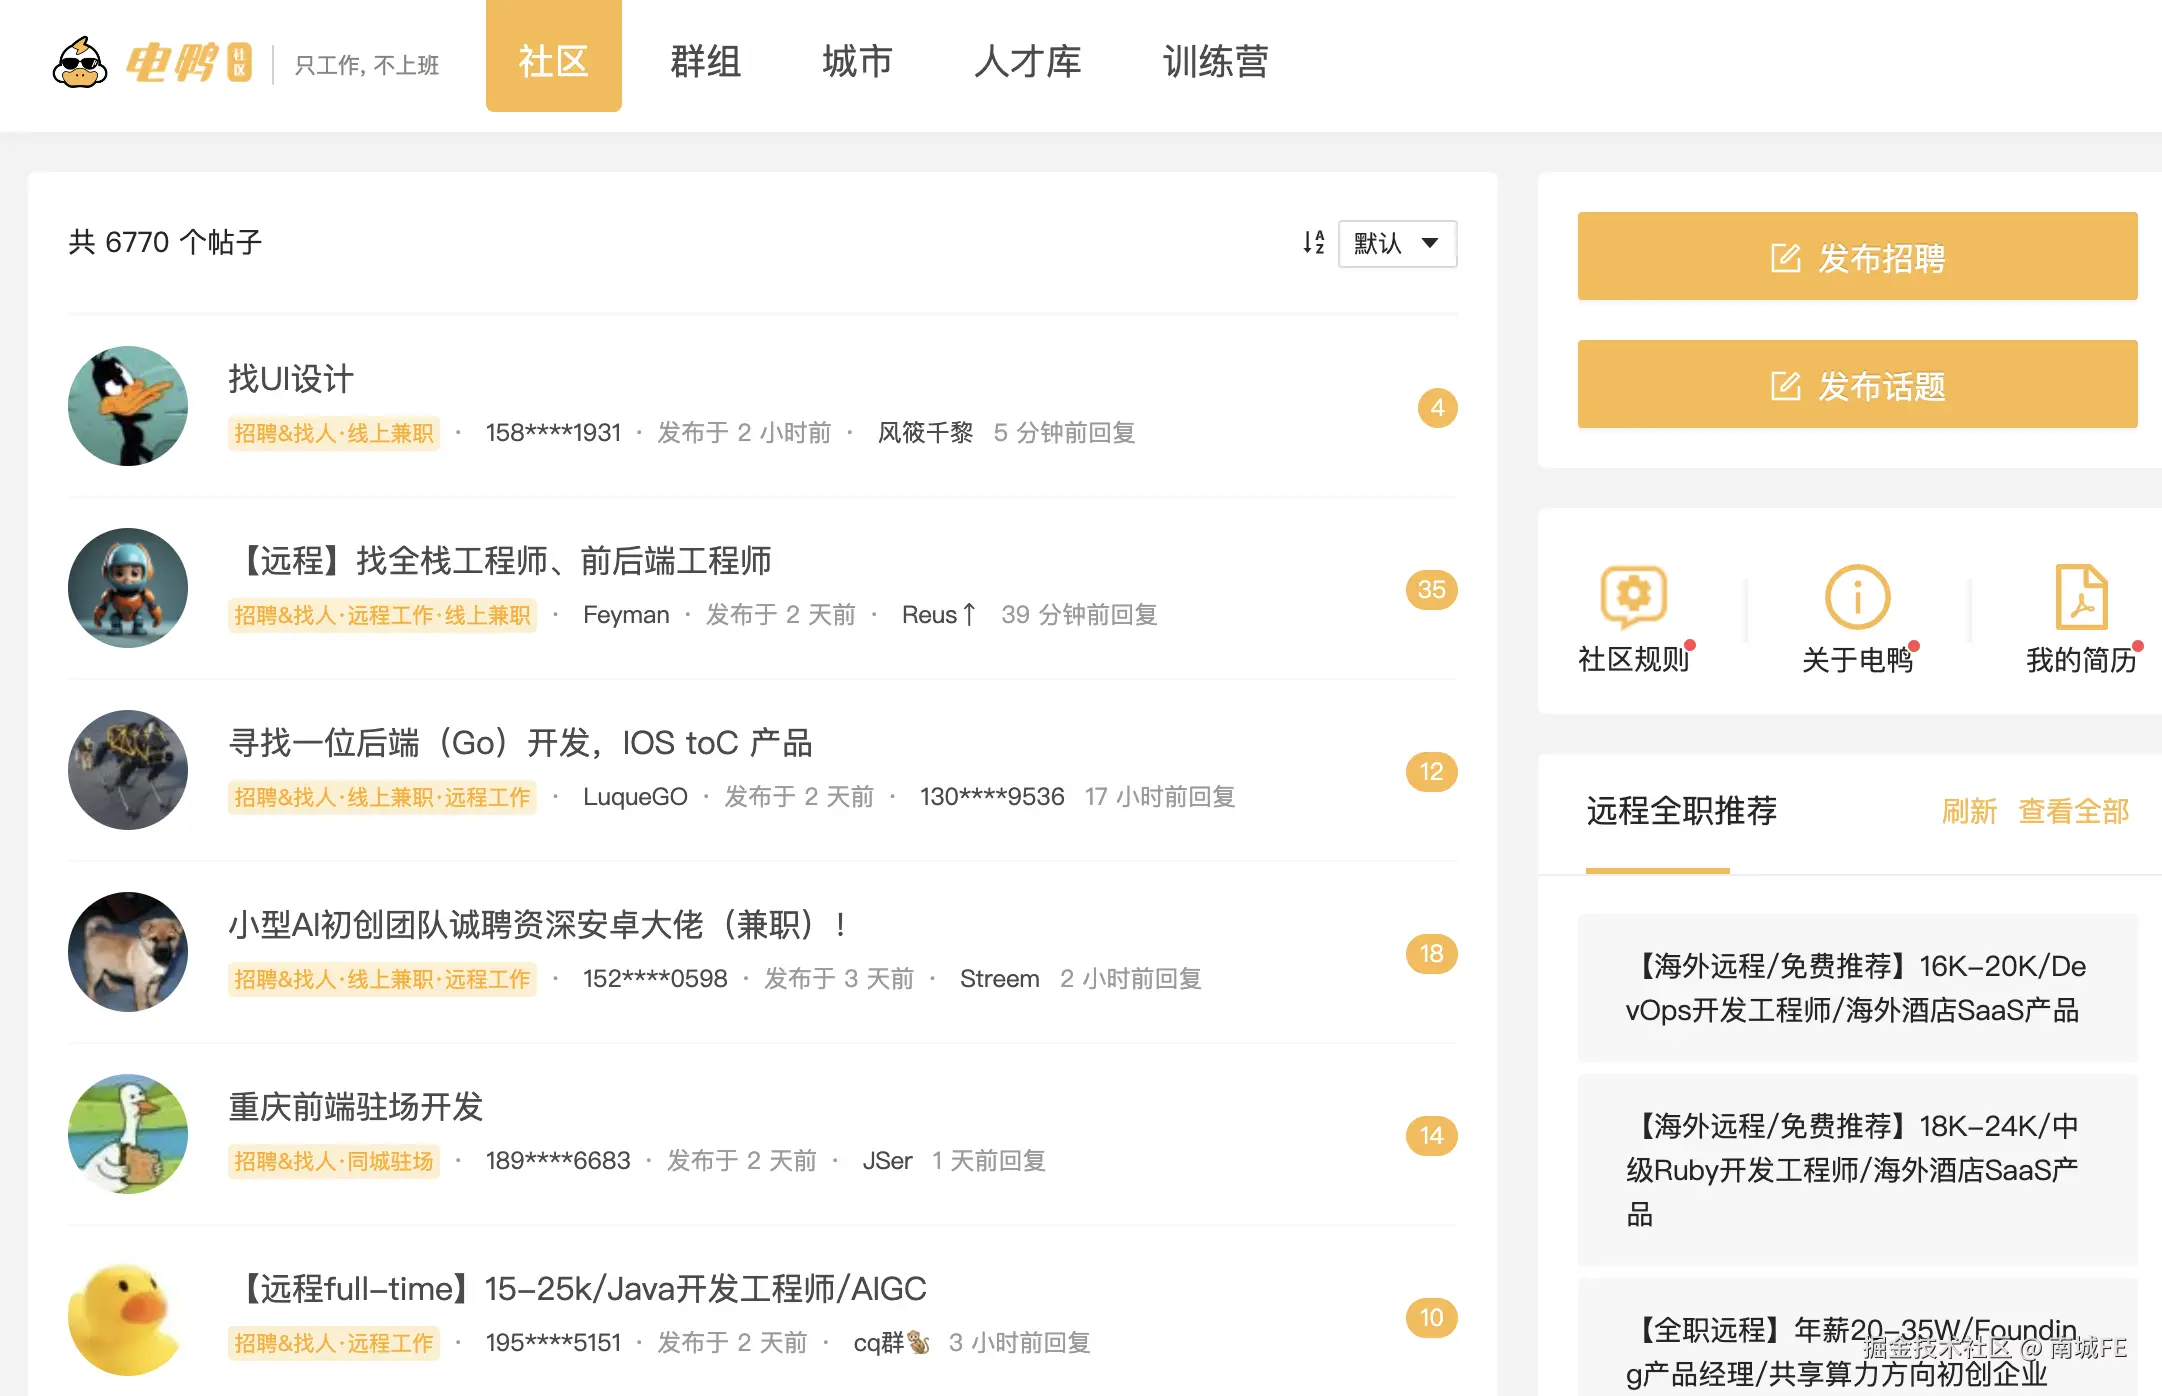The height and width of the screenshot is (1396, 2162).
Task: Open the 16K-20K DevOps开发工程师 job card
Action: [x=1856, y=988]
